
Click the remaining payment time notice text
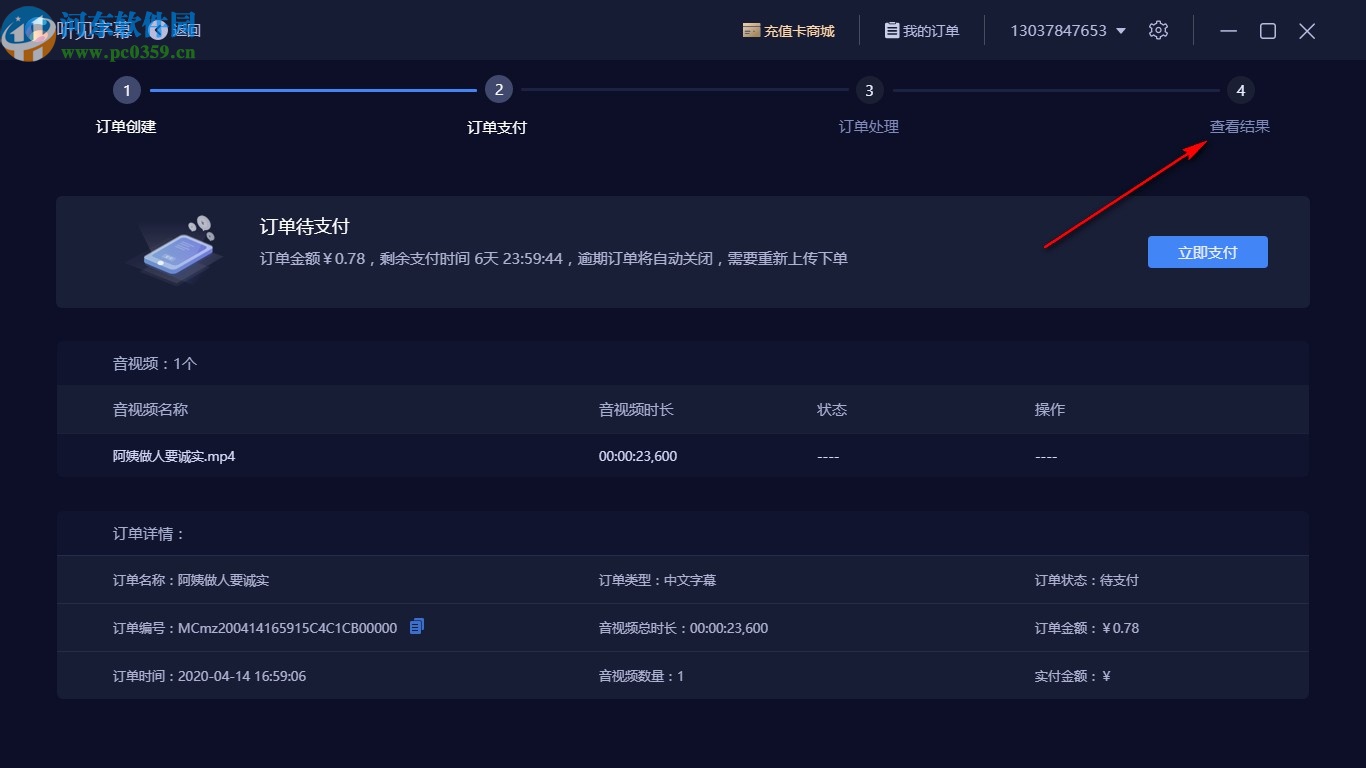coord(554,258)
